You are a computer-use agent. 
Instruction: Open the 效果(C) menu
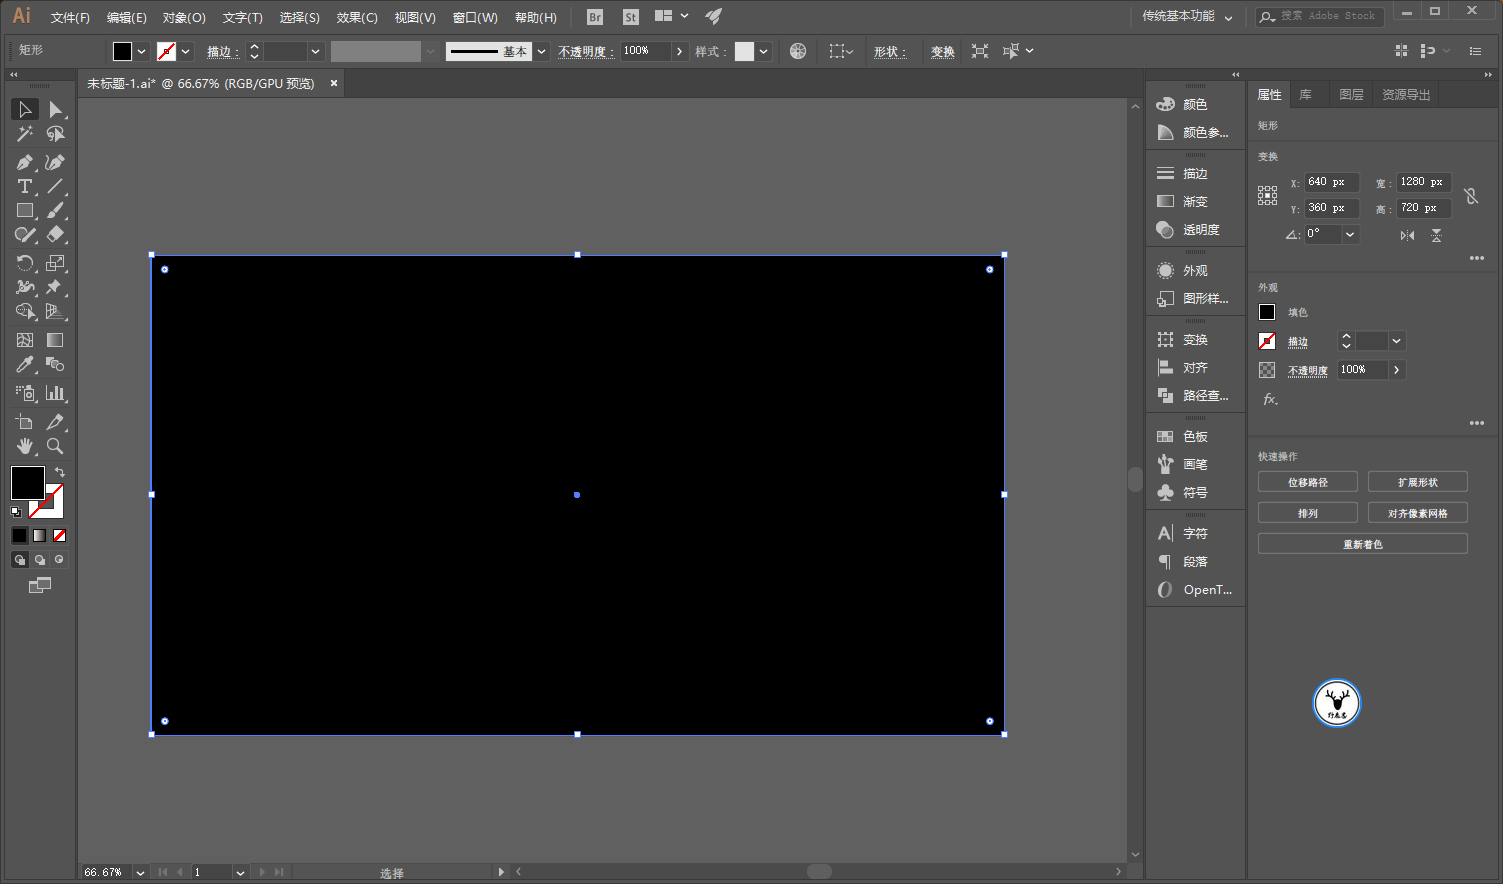(357, 18)
